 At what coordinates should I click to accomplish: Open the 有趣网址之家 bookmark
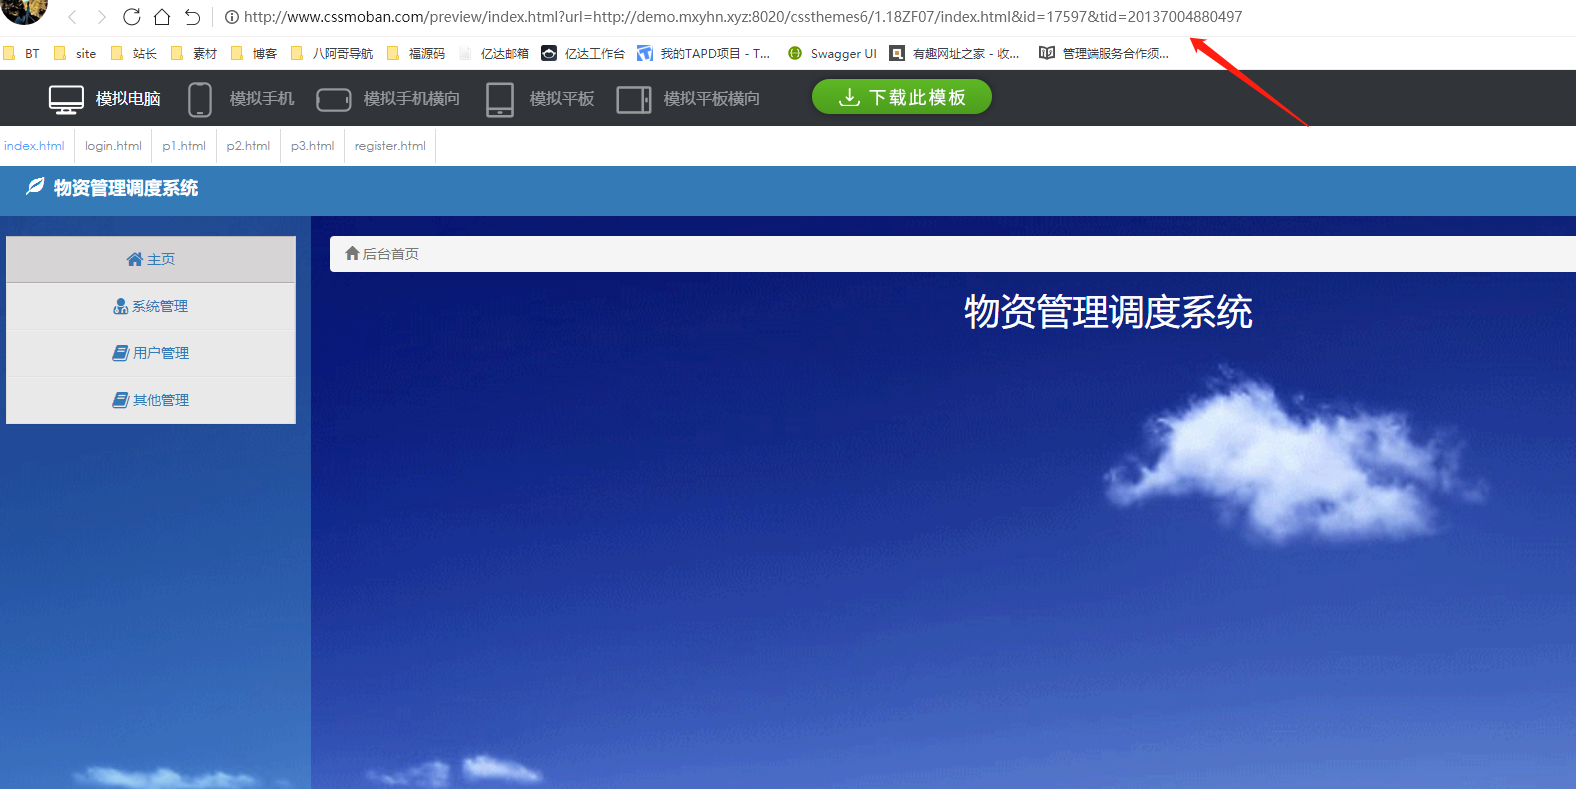[955, 54]
